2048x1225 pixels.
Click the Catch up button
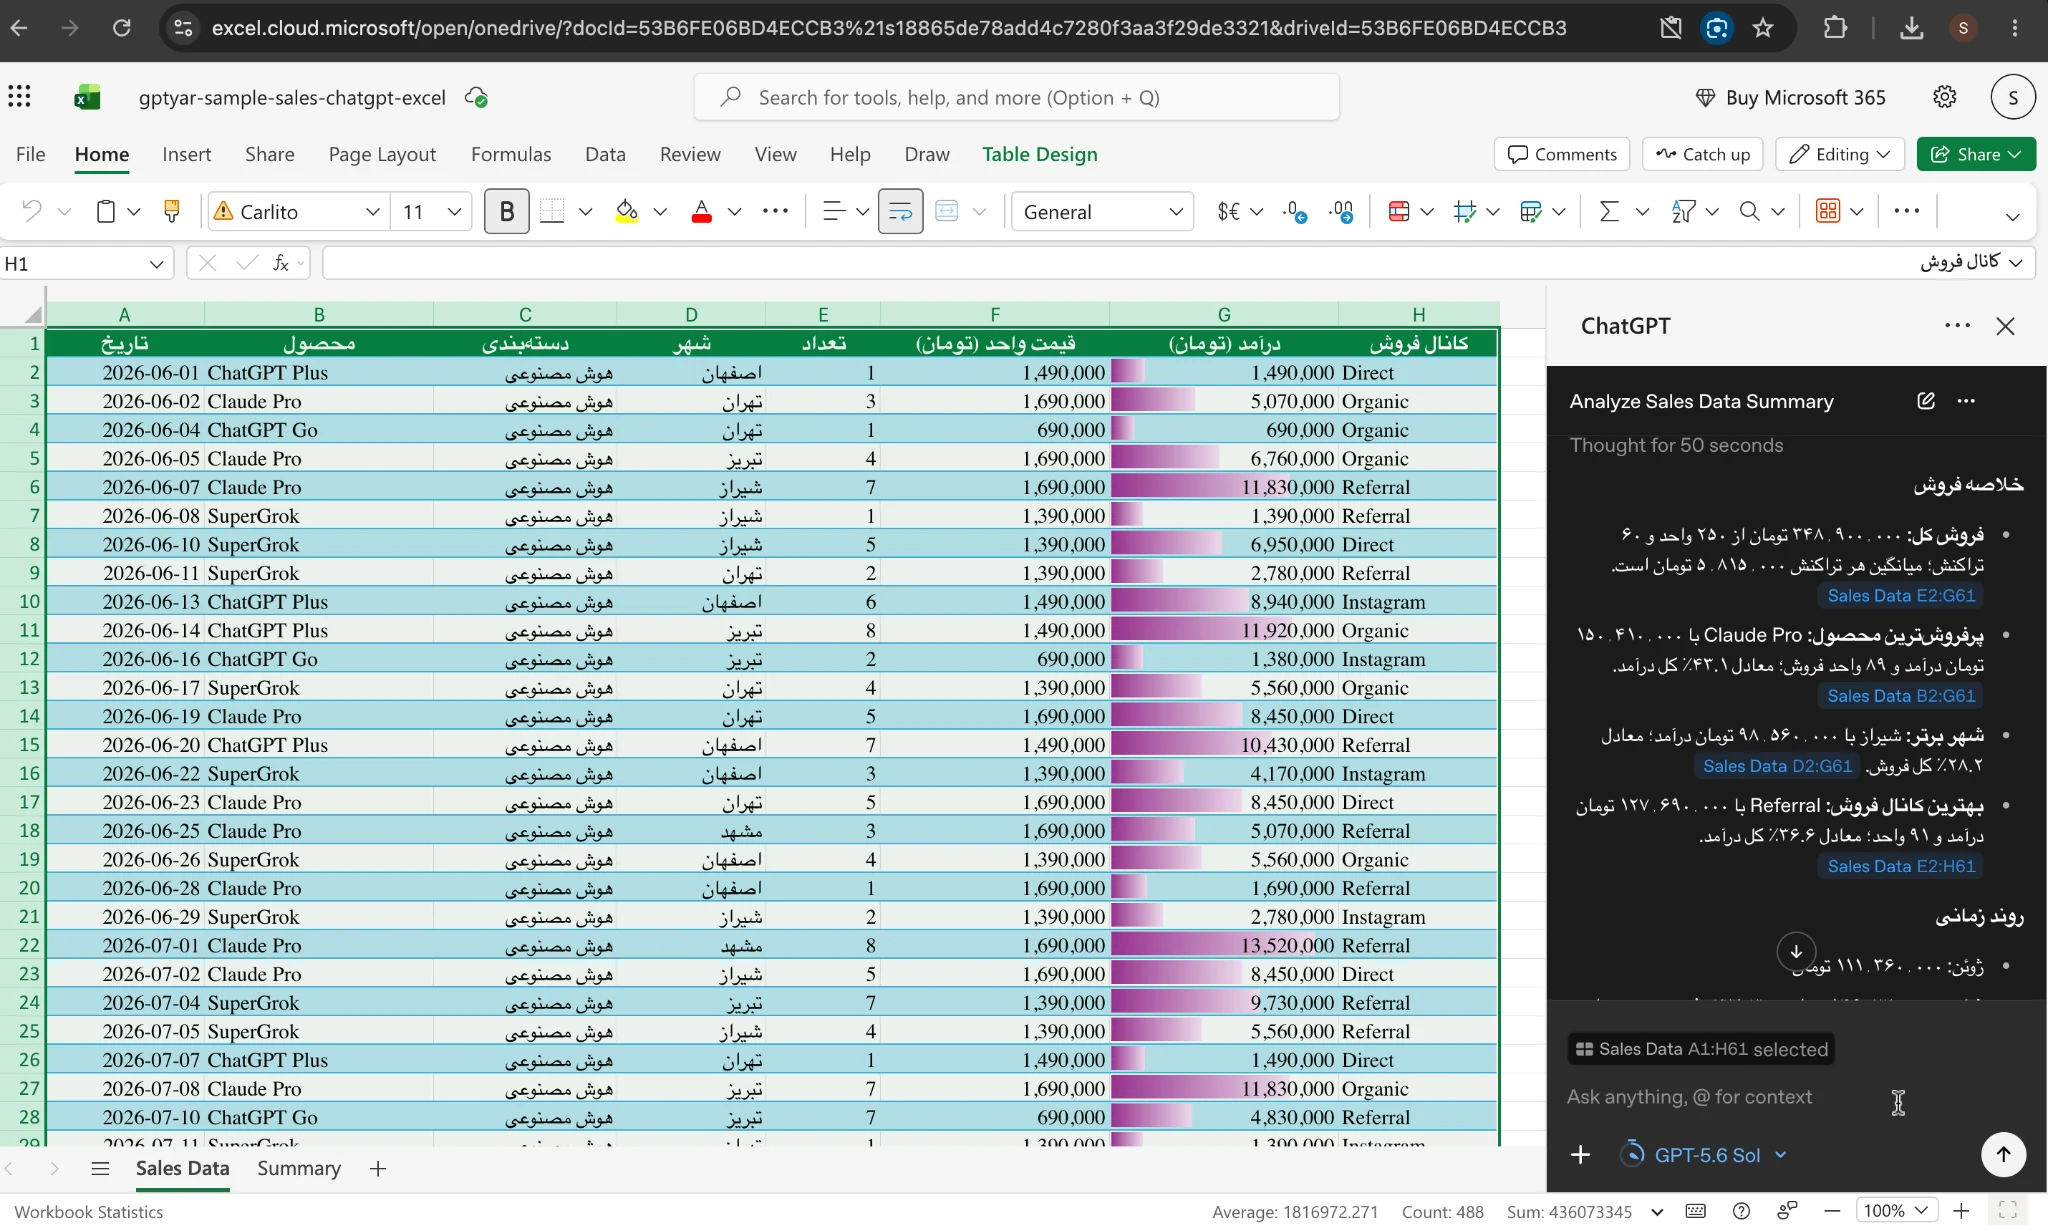(1703, 154)
